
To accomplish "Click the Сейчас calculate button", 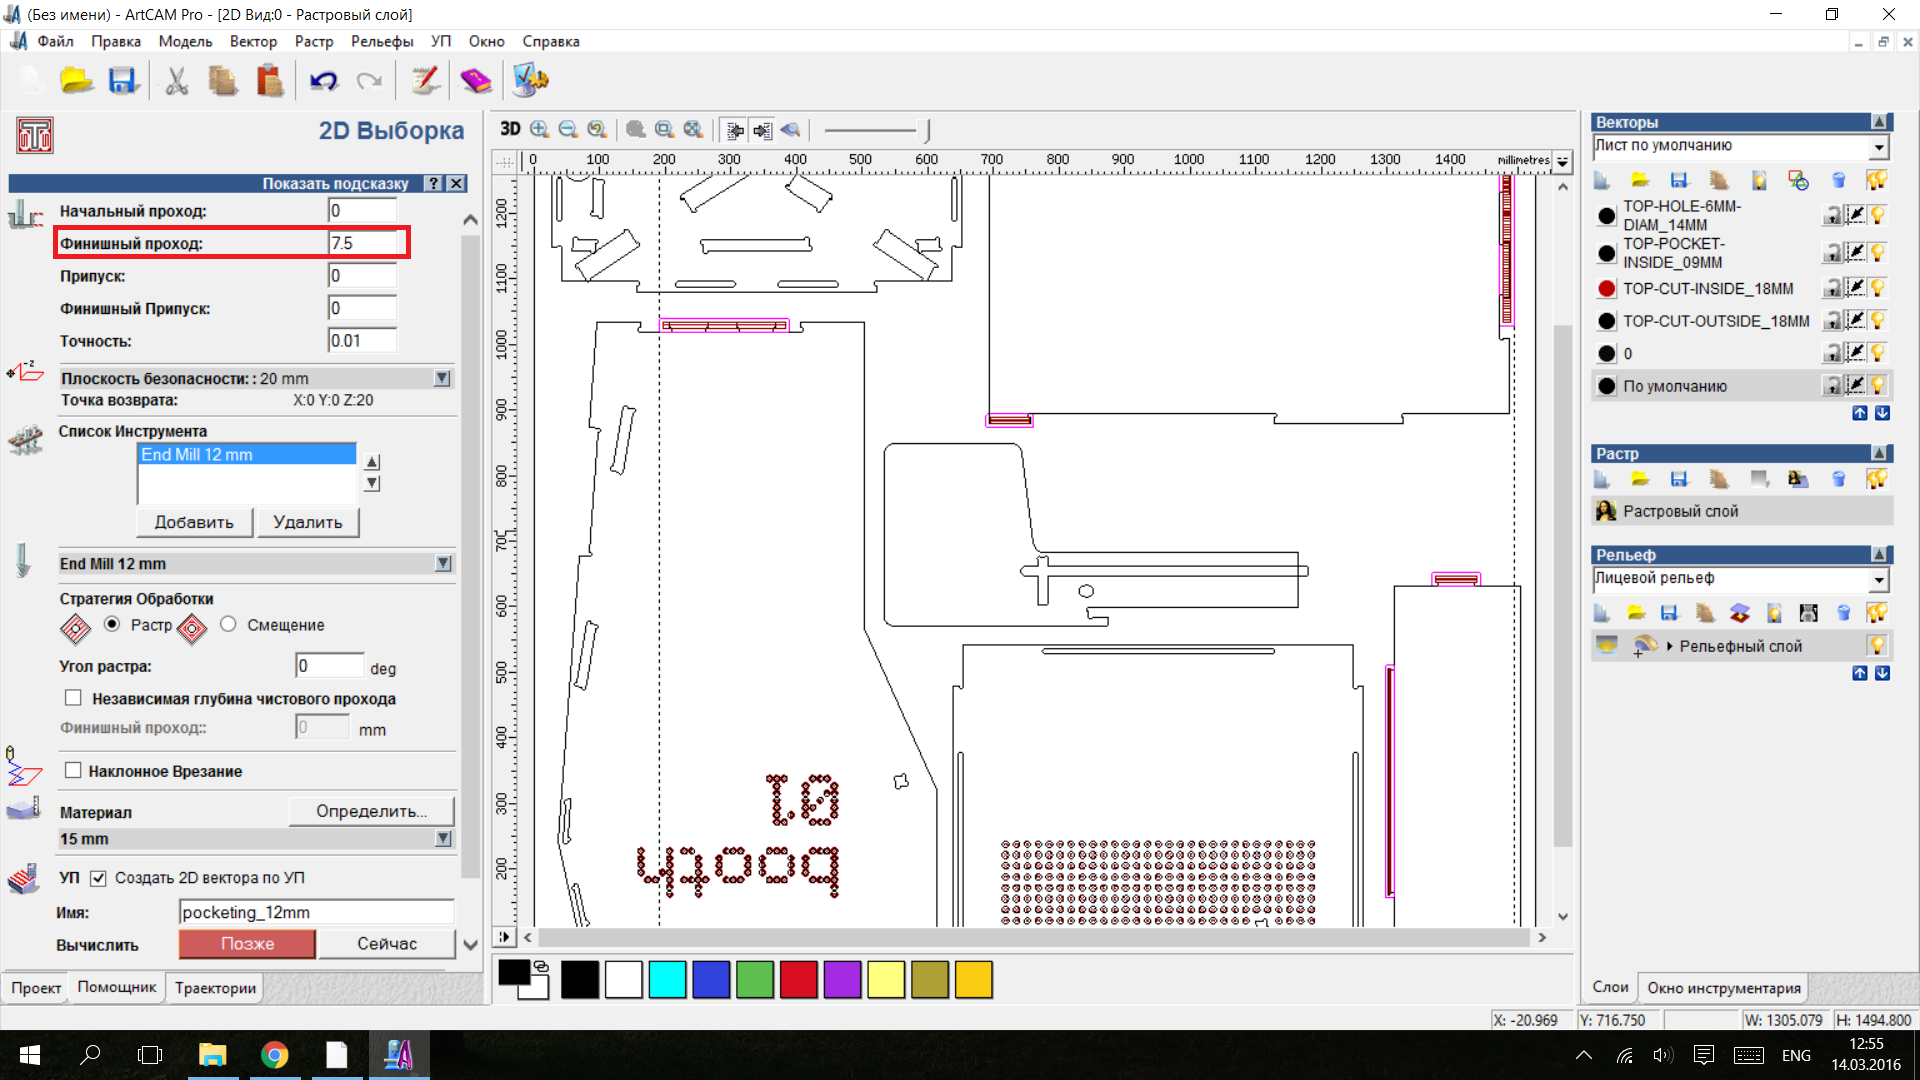I will [387, 944].
